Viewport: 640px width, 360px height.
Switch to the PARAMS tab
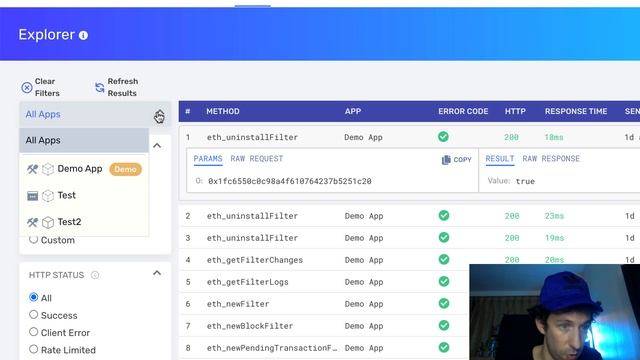(208, 159)
